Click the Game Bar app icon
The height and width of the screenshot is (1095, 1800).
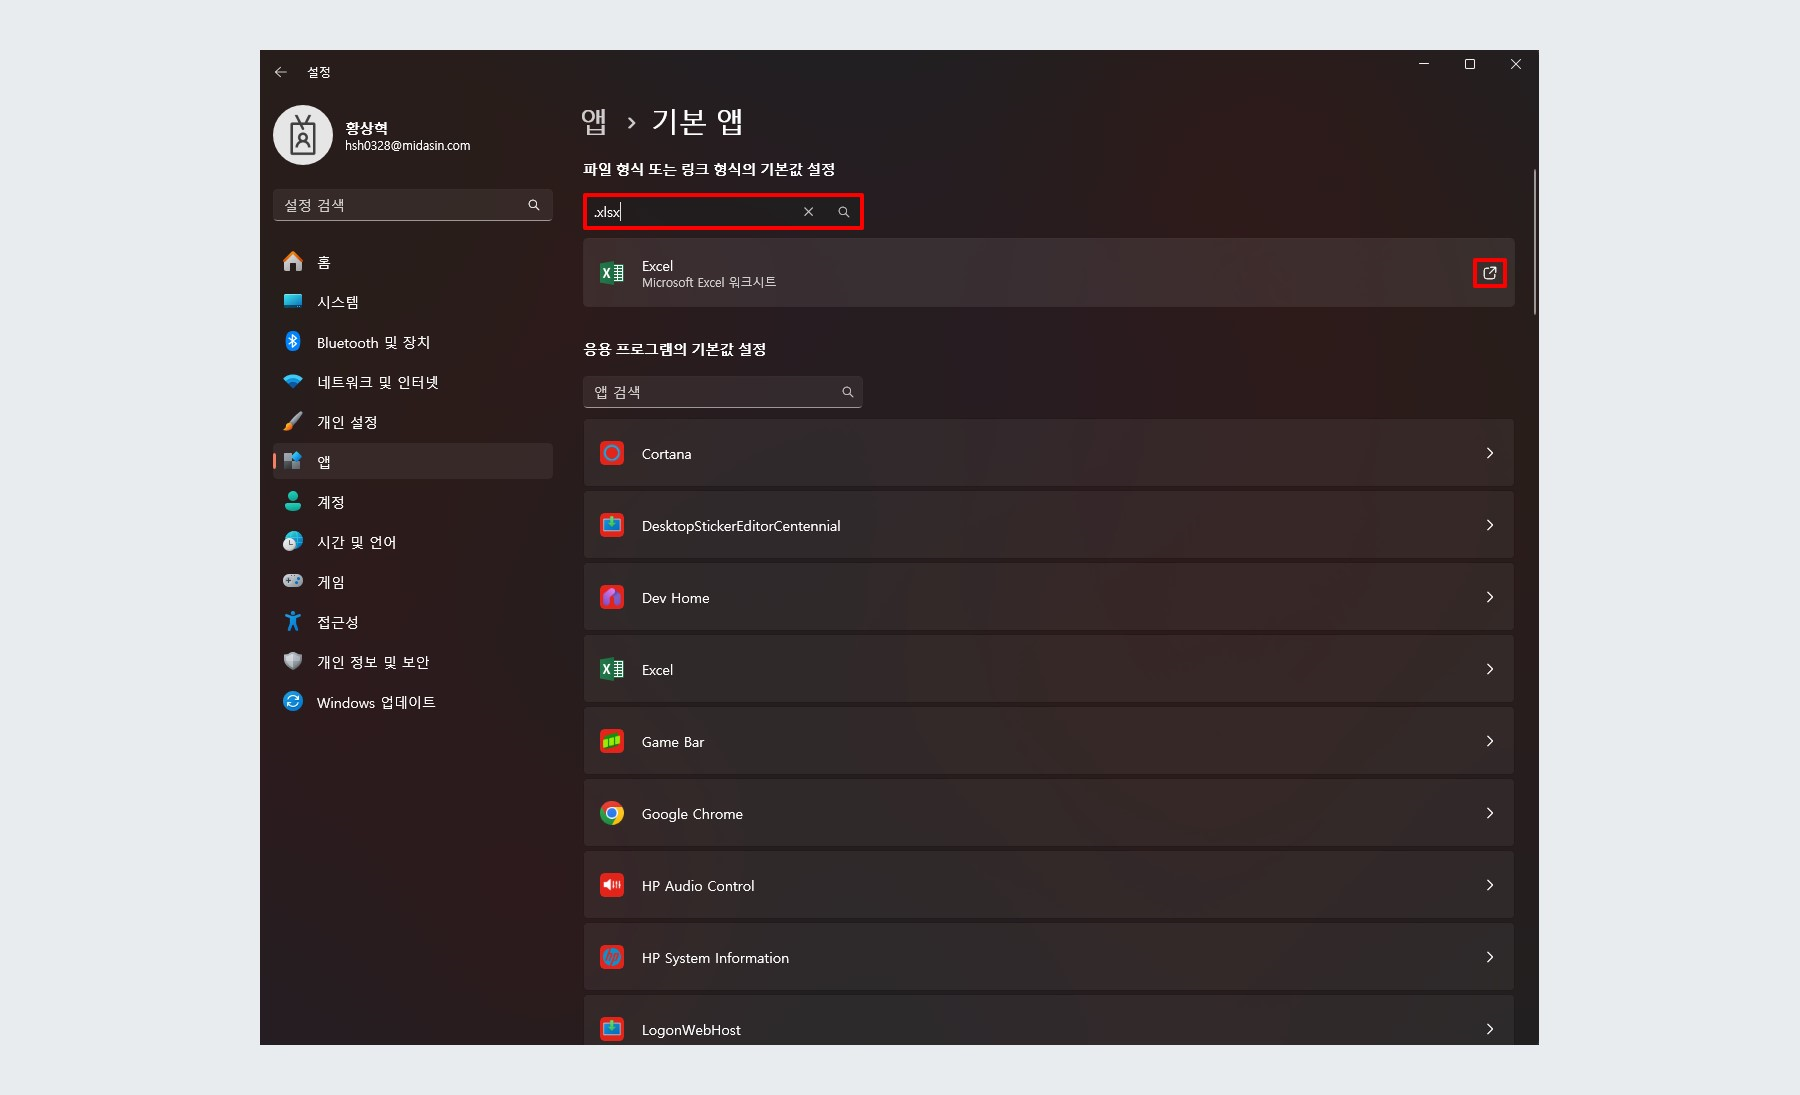(x=612, y=741)
